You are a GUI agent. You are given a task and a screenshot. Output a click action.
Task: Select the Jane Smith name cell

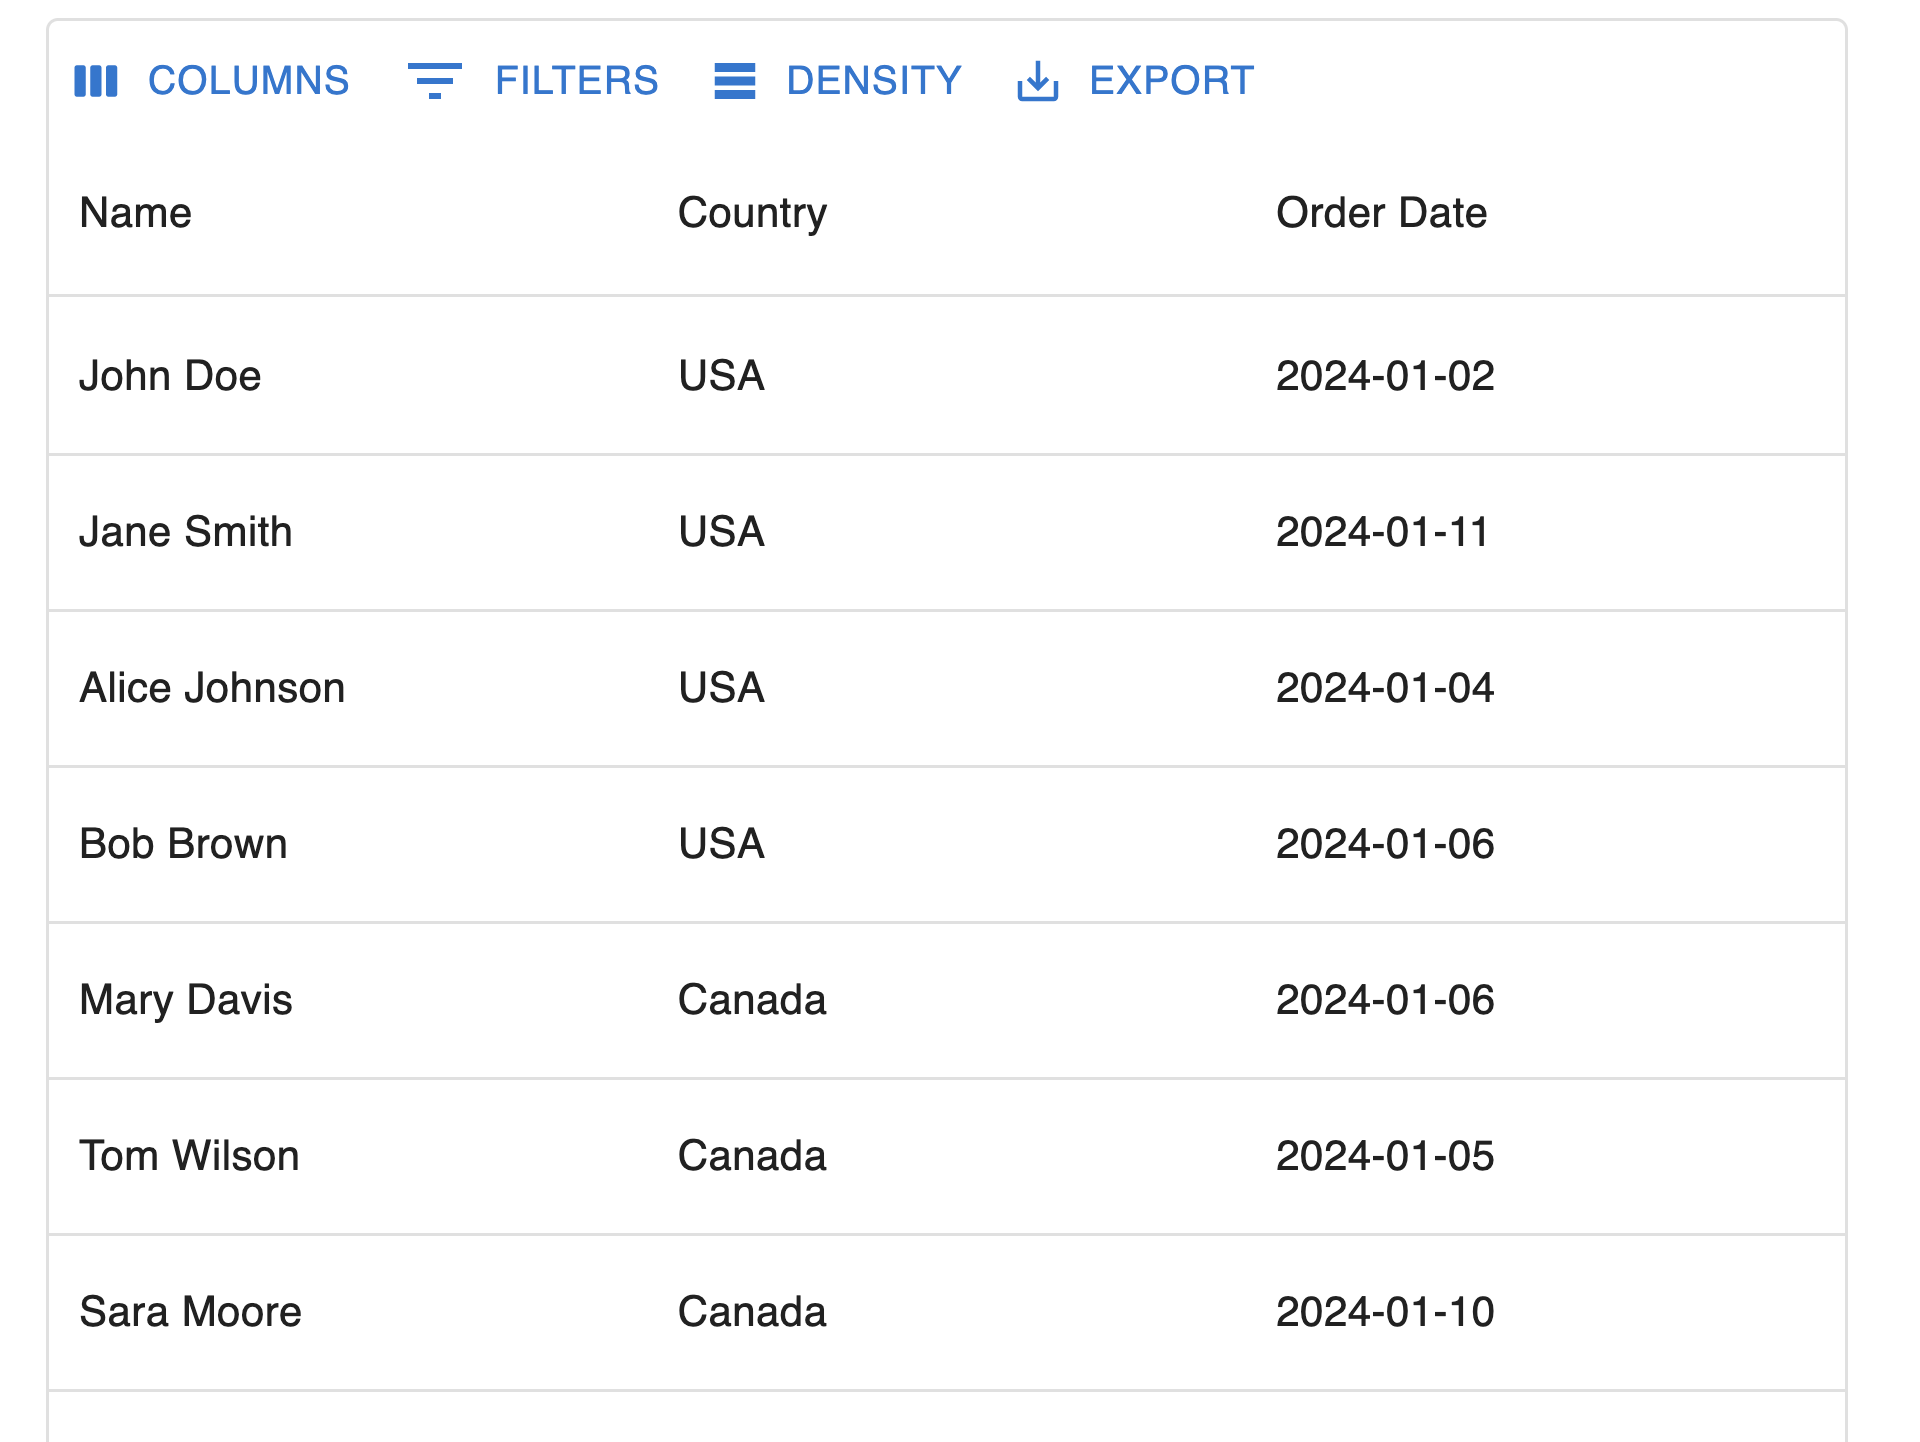tap(186, 532)
